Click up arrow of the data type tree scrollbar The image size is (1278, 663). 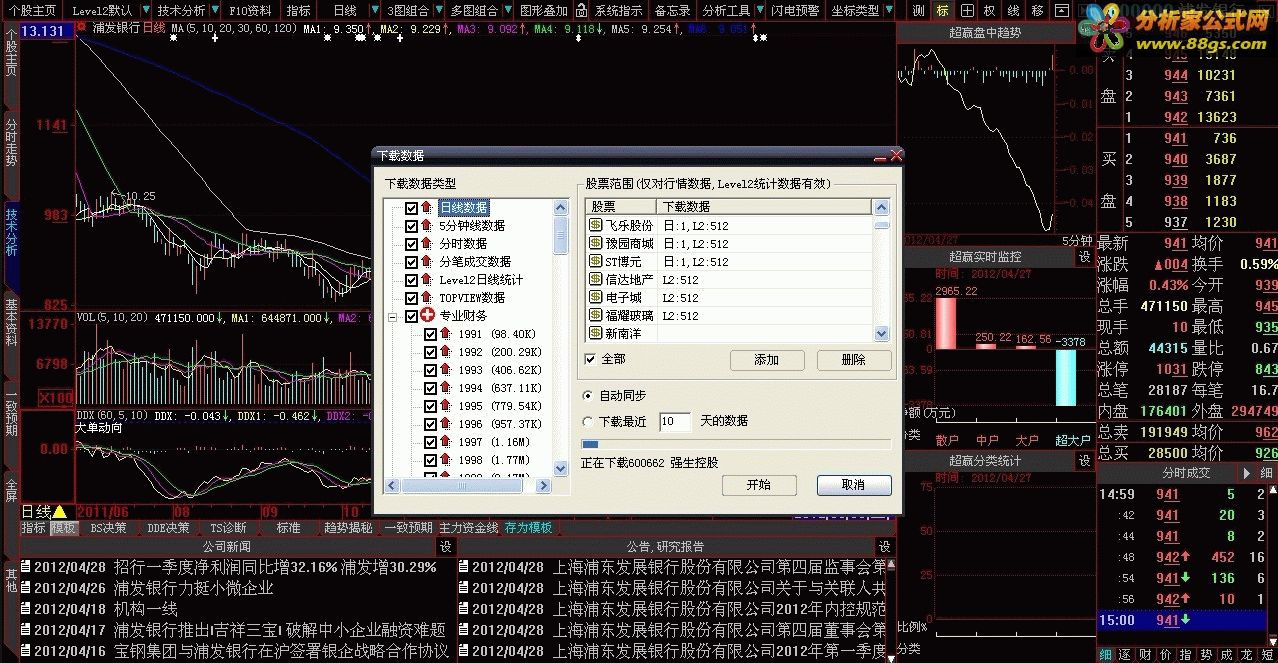click(x=560, y=206)
